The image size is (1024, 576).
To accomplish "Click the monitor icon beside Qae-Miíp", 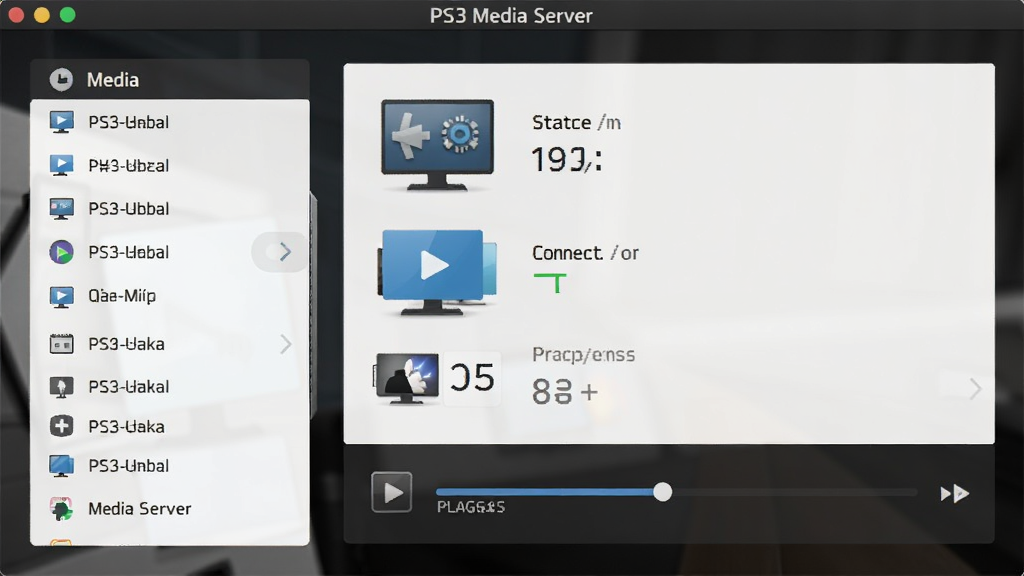I will (61, 296).
